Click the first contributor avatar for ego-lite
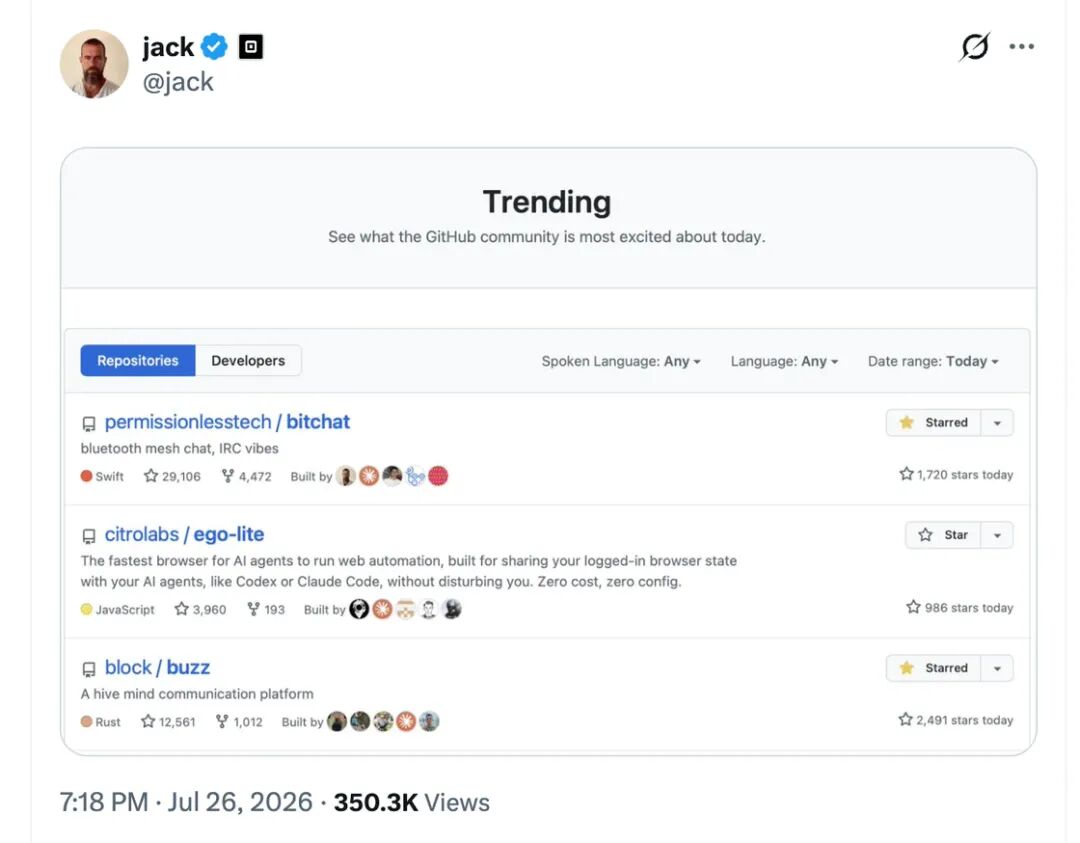 coord(359,609)
